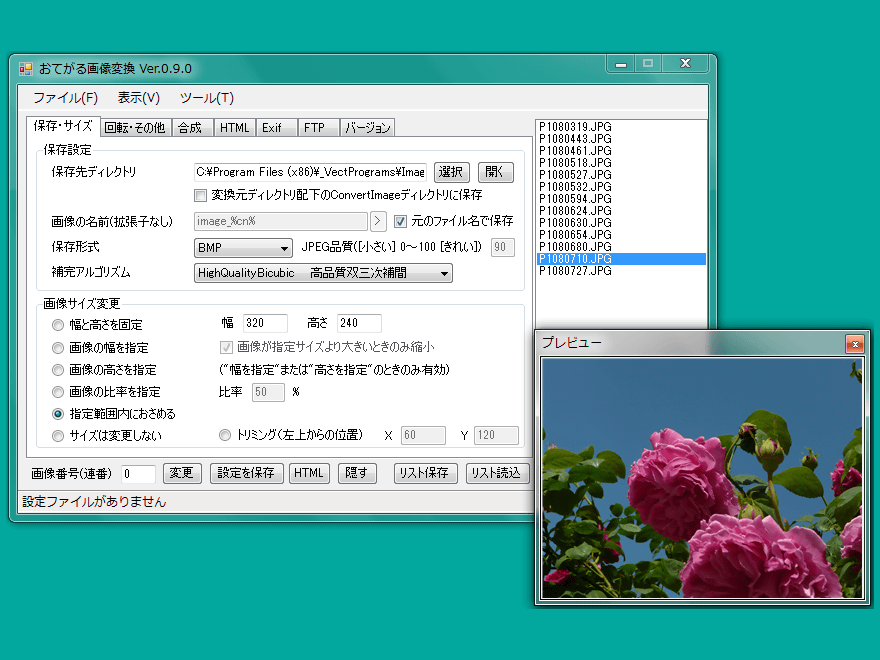Select P1080624.JPG in file list
The image size is (880, 660).
621,211
